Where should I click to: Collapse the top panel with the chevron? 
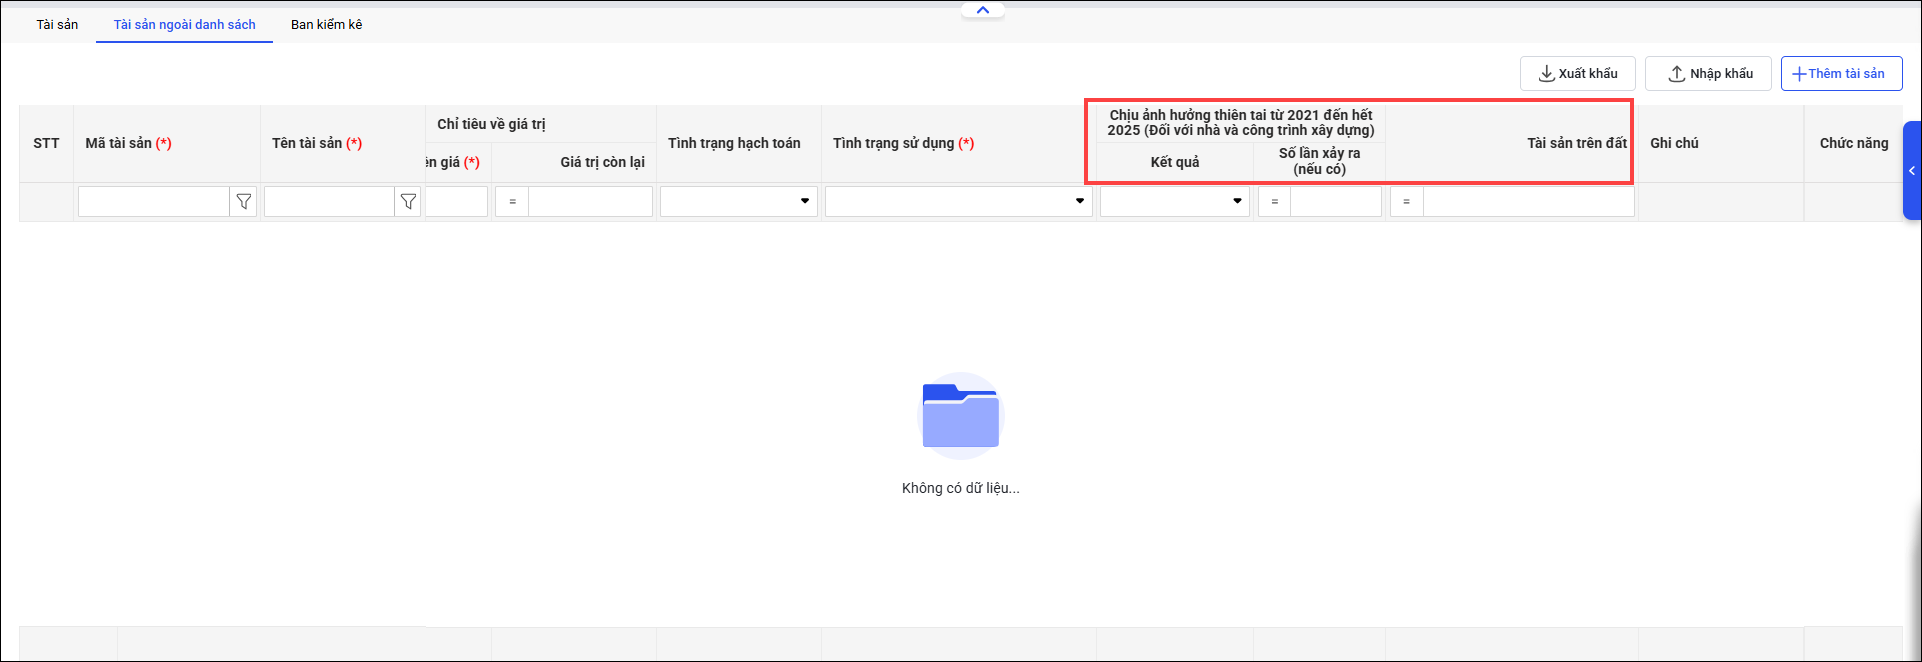[982, 10]
